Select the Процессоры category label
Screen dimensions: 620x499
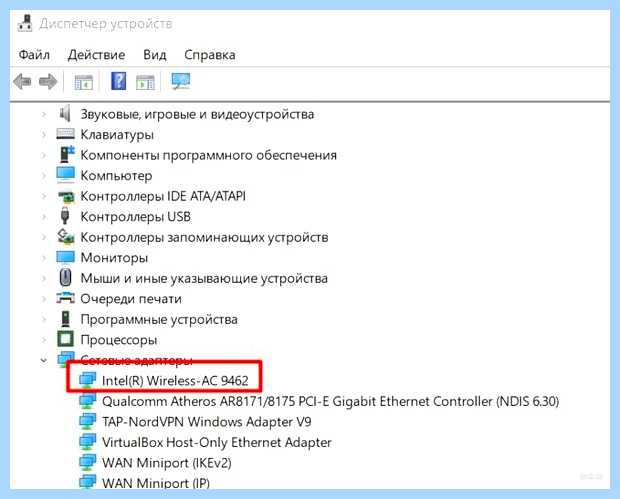(x=119, y=340)
